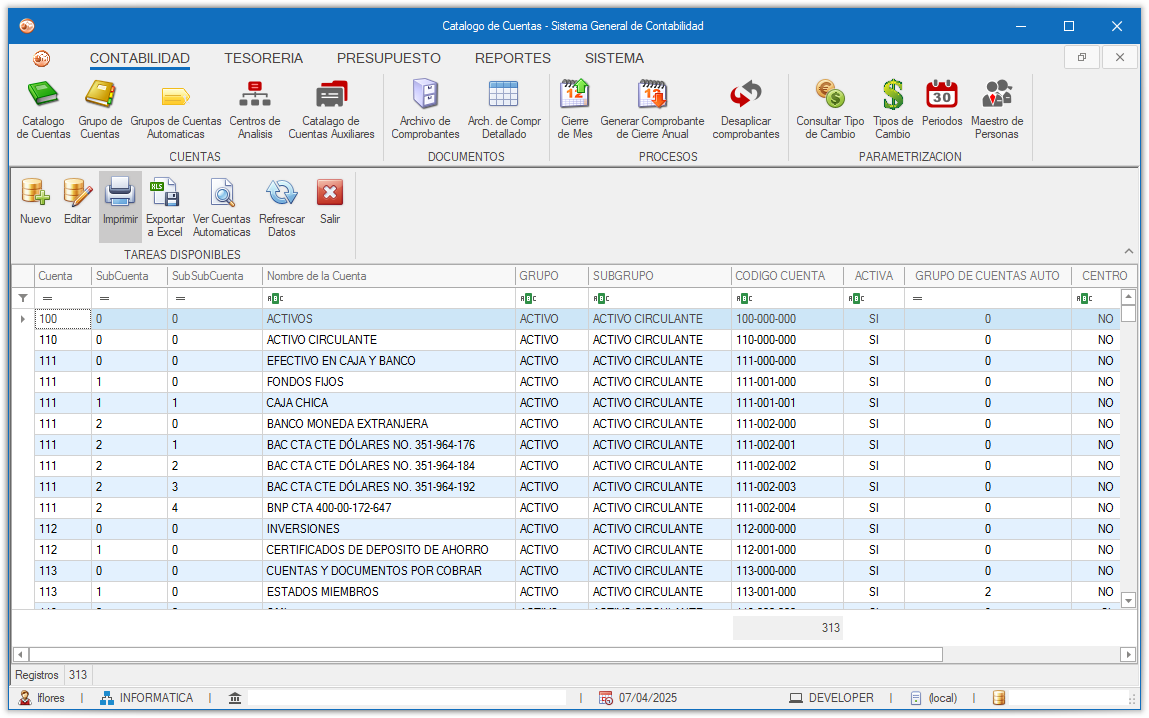
Task: Click the user icon next to lflores
Action: 25,698
